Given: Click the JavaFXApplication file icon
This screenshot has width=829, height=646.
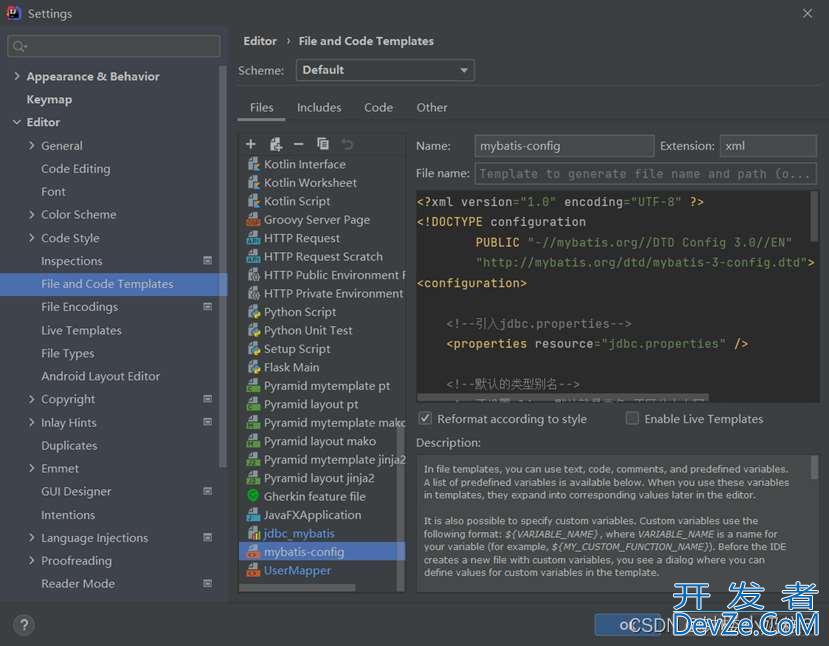Looking at the screenshot, I should pos(254,514).
